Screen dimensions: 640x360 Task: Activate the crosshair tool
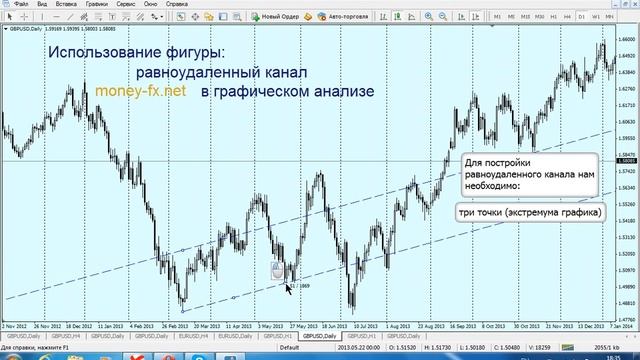(24, 17)
